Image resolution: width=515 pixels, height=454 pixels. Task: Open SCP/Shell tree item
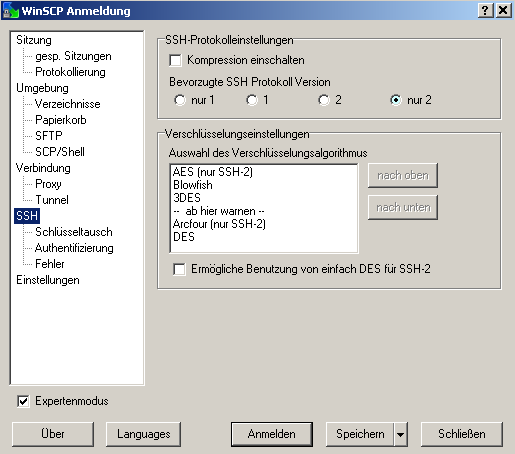(x=60, y=152)
